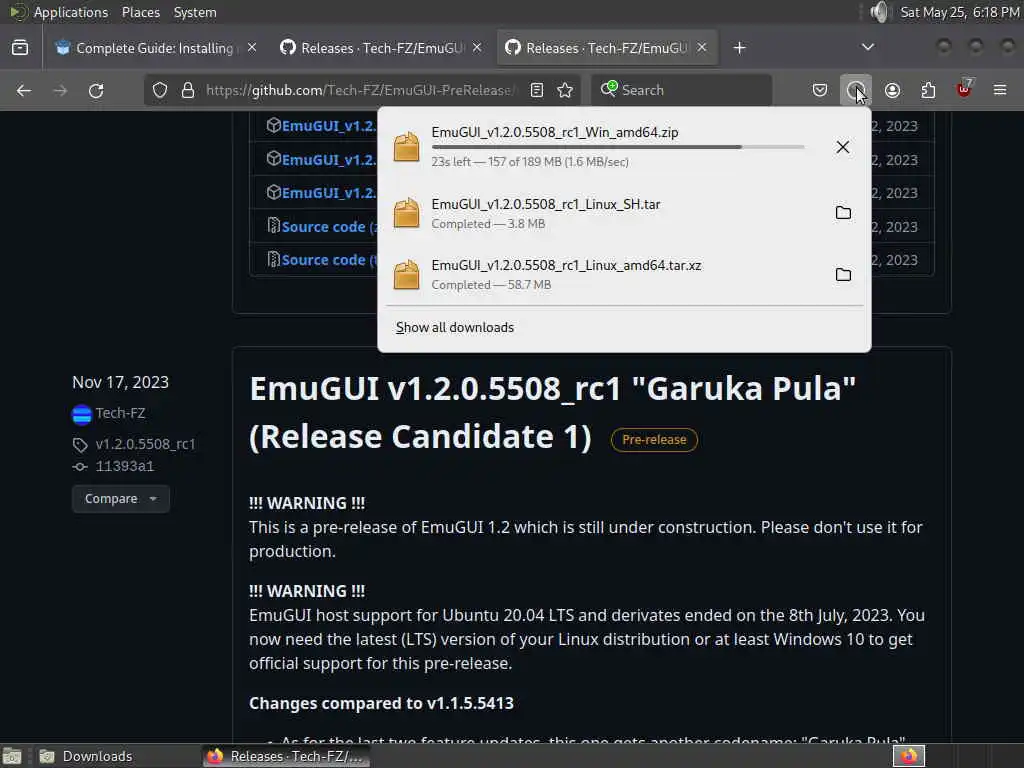Reload the current GitHub page

click(96, 90)
